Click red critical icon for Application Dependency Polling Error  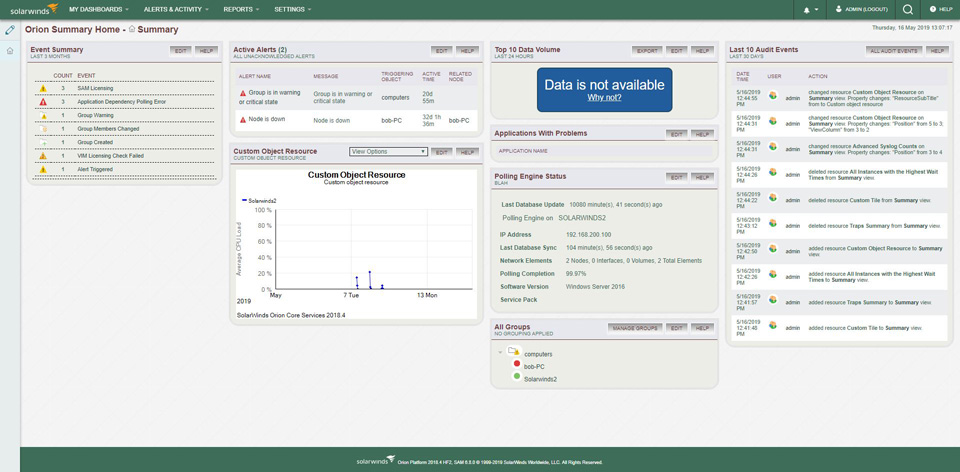coord(43,102)
